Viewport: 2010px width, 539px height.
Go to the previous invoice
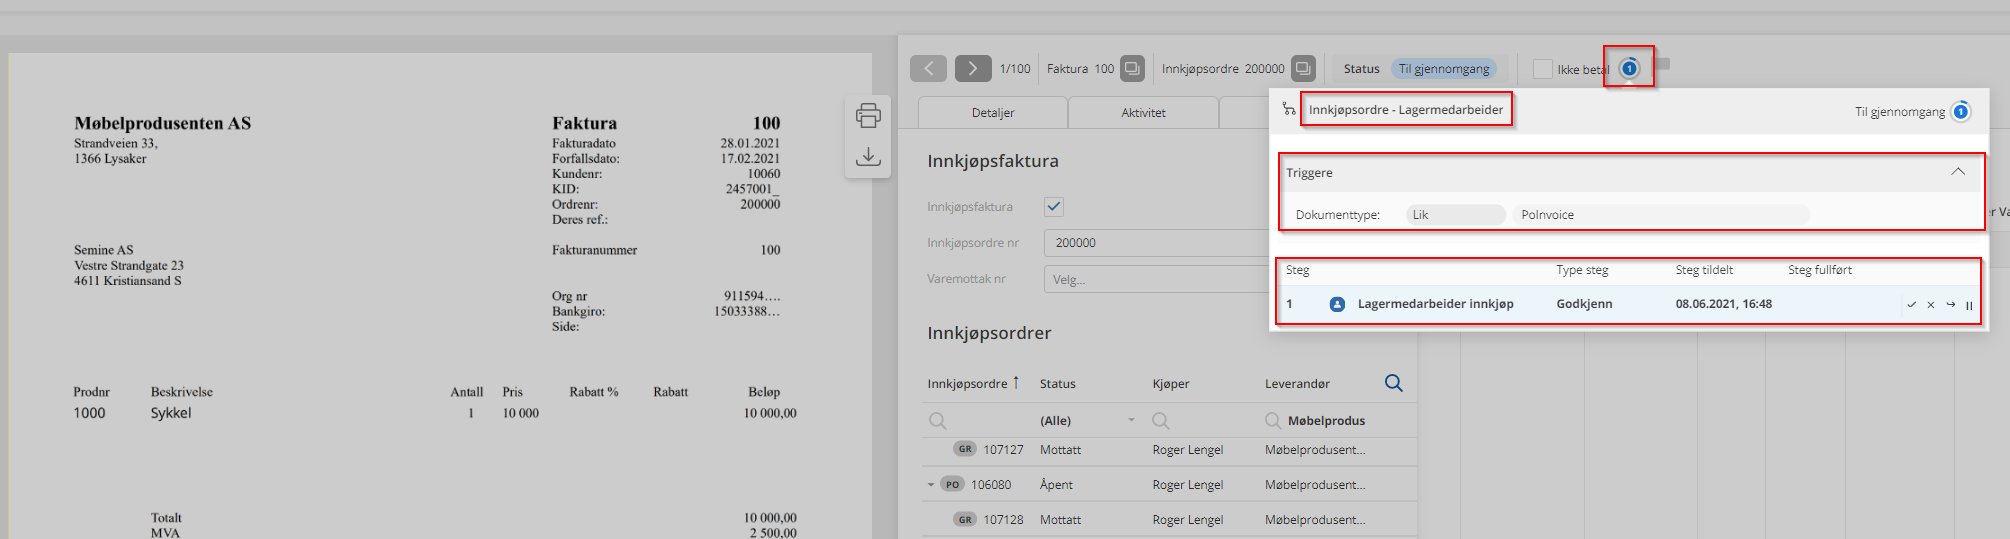tap(928, 68)
